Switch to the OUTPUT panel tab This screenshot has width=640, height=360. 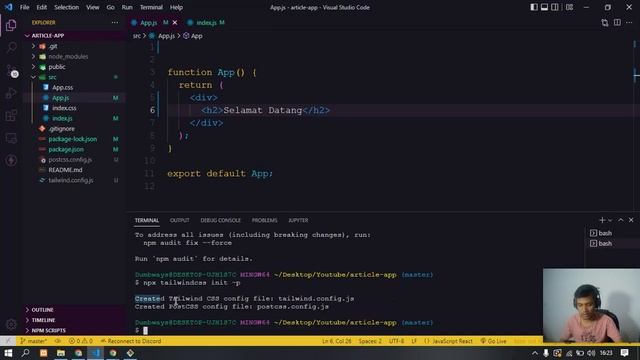(x=180, y=220)
